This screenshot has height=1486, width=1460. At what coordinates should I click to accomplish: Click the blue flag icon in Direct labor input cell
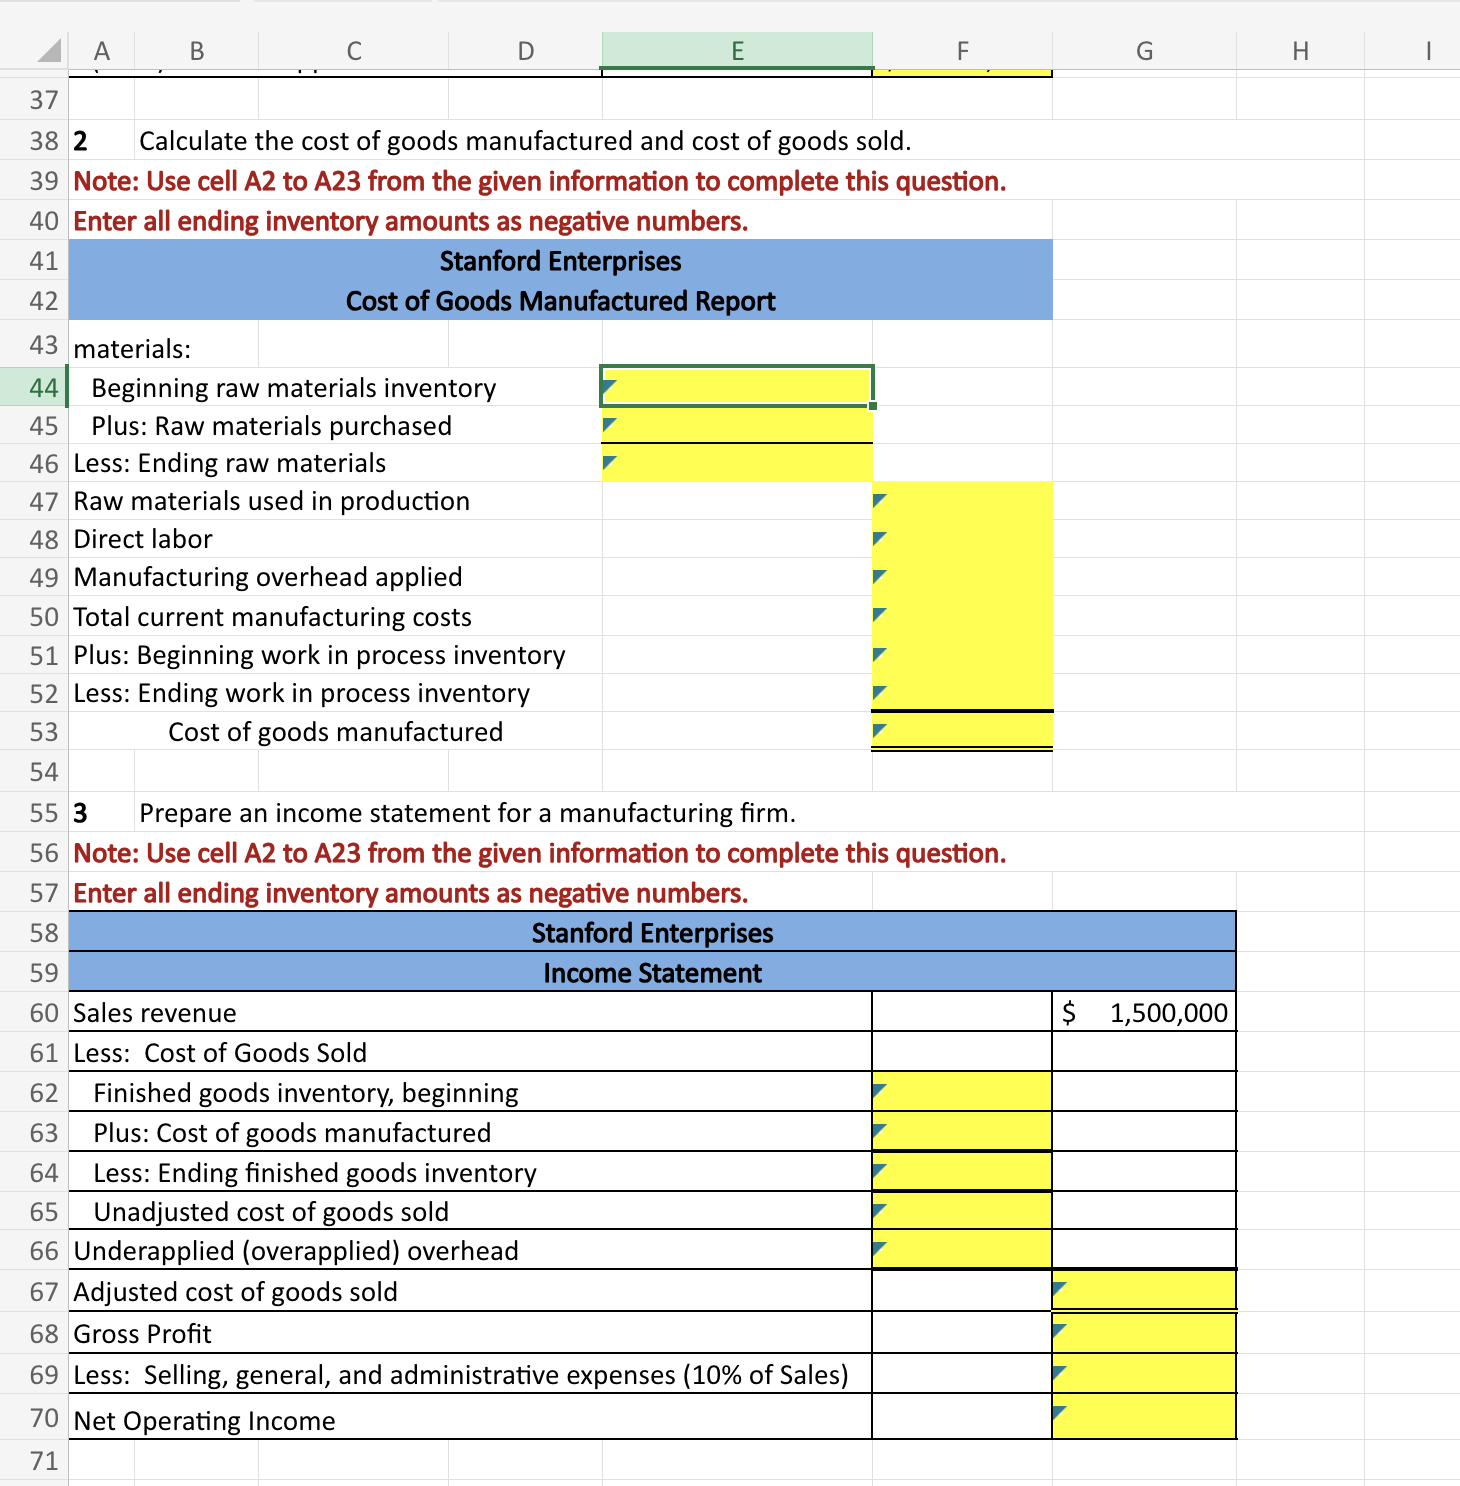tap(880, 536)
